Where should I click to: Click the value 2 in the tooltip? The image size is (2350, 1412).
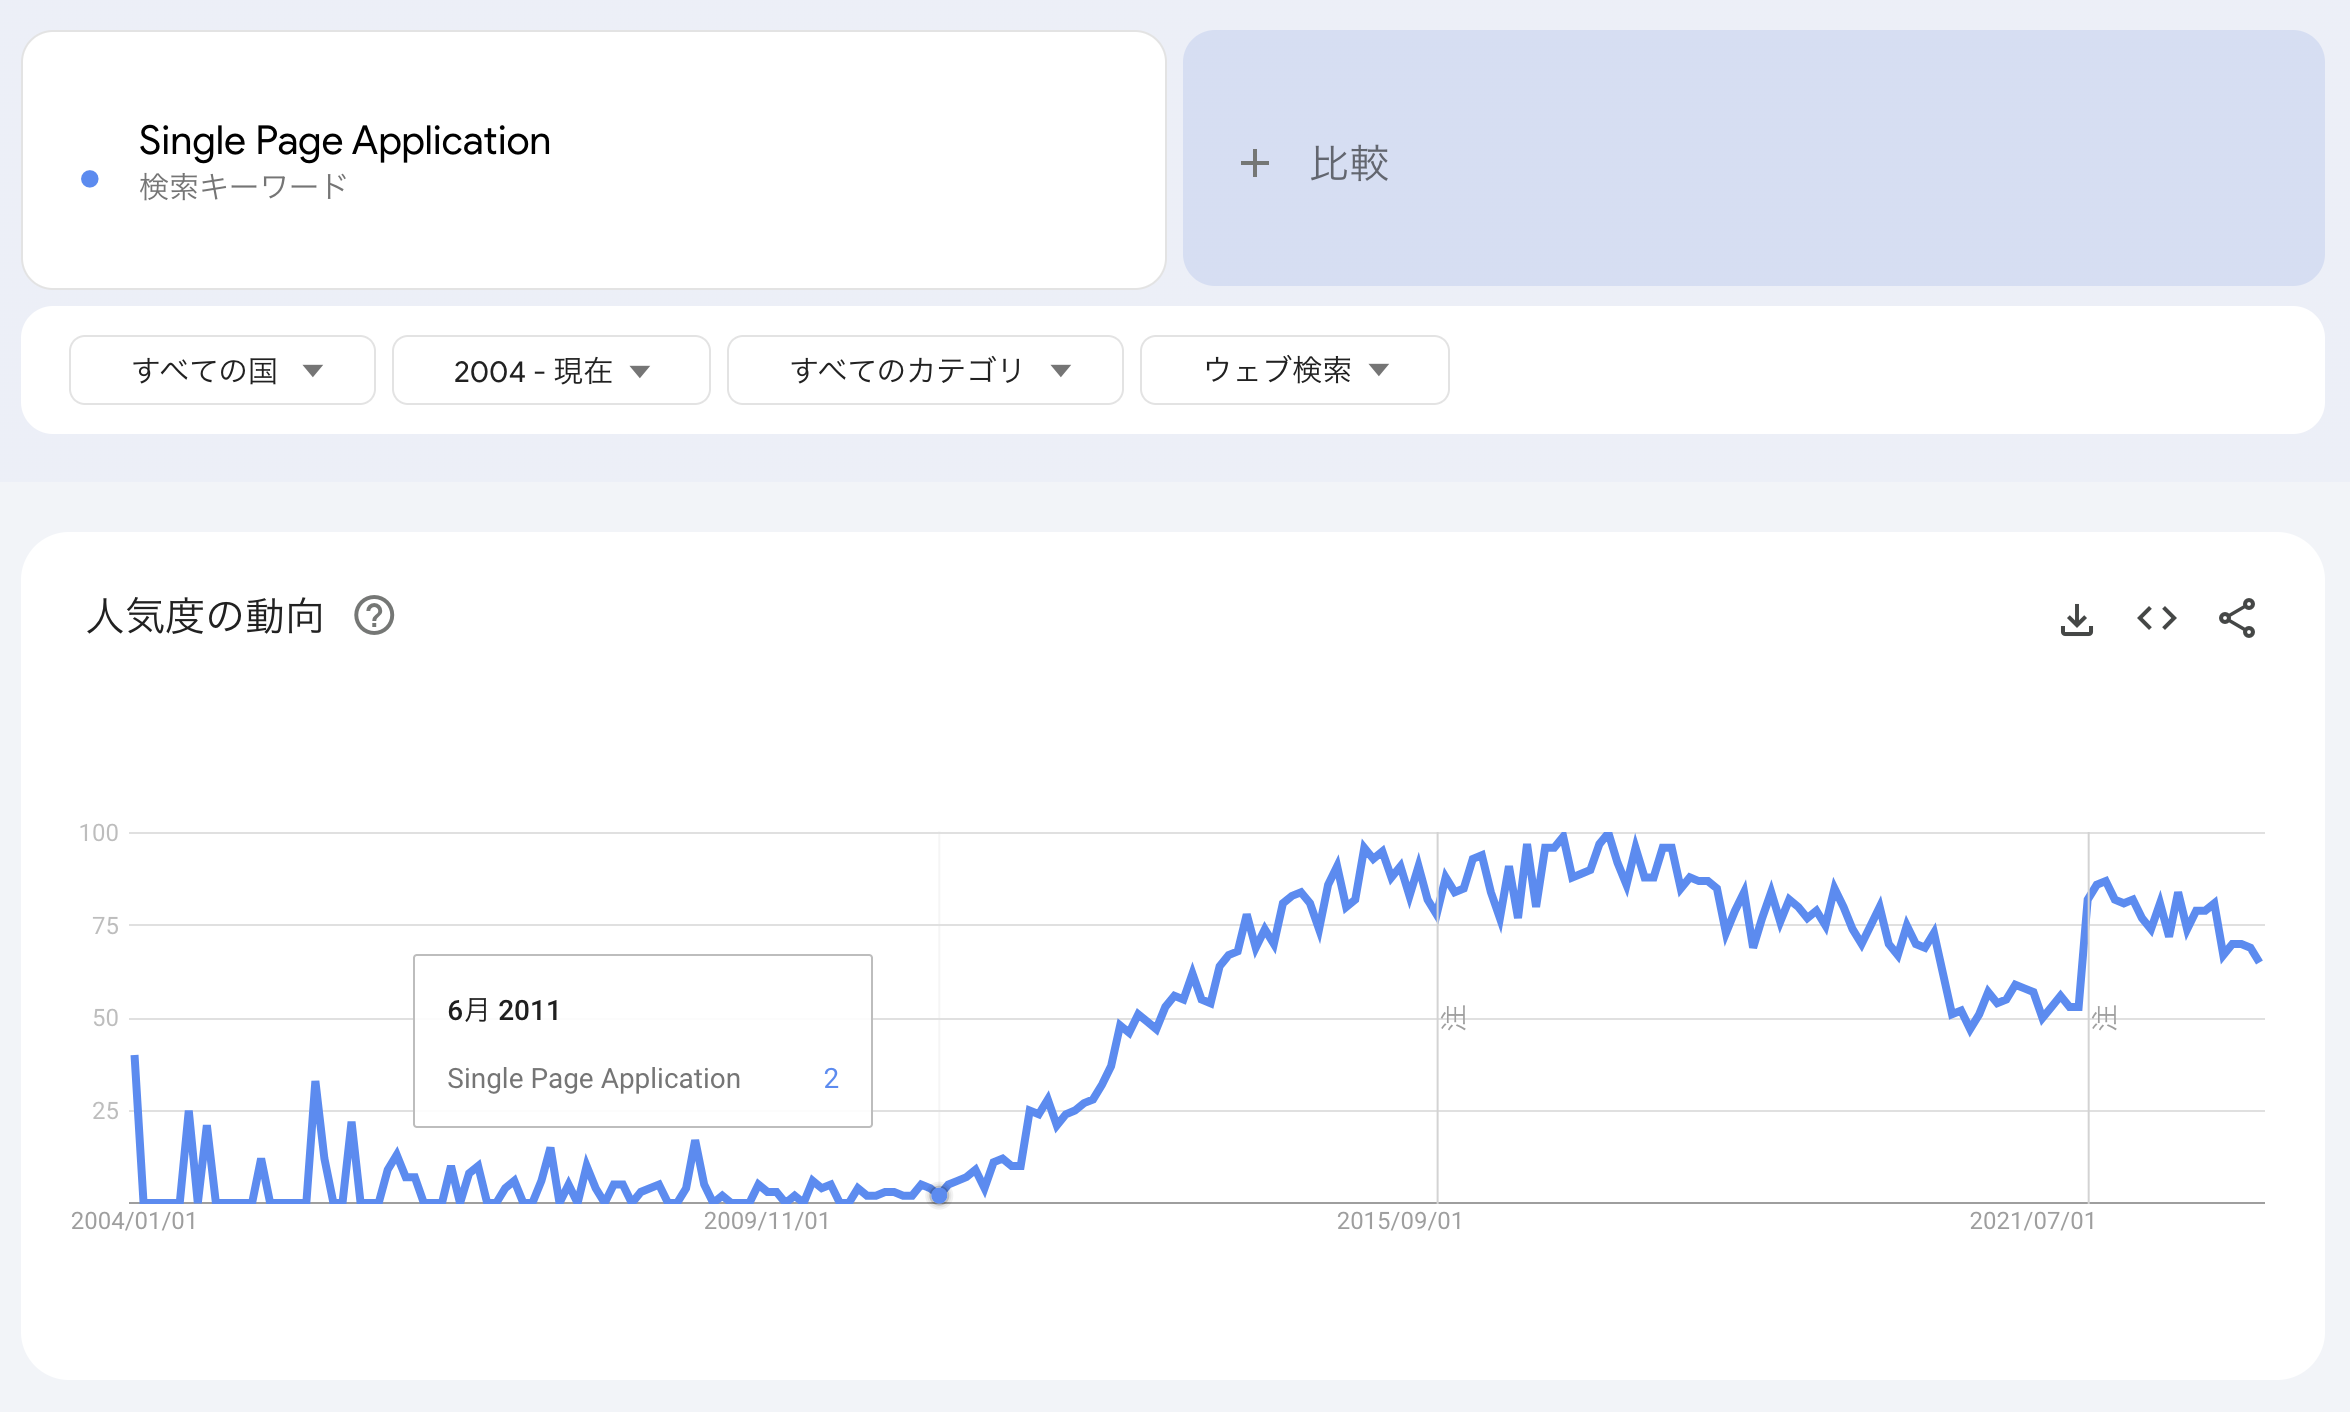(830, 1078)
